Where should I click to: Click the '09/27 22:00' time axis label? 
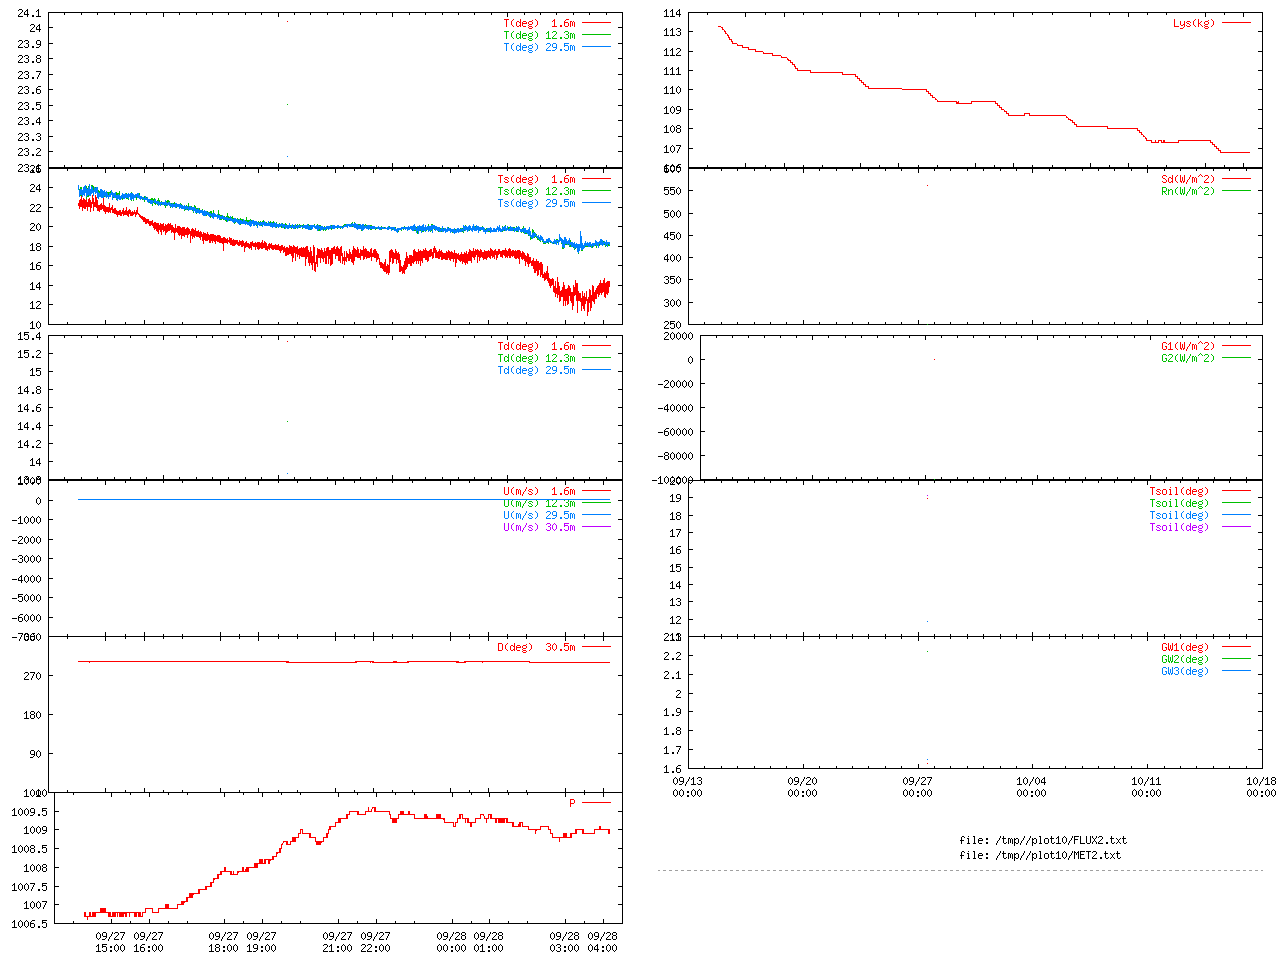point(375,942)
